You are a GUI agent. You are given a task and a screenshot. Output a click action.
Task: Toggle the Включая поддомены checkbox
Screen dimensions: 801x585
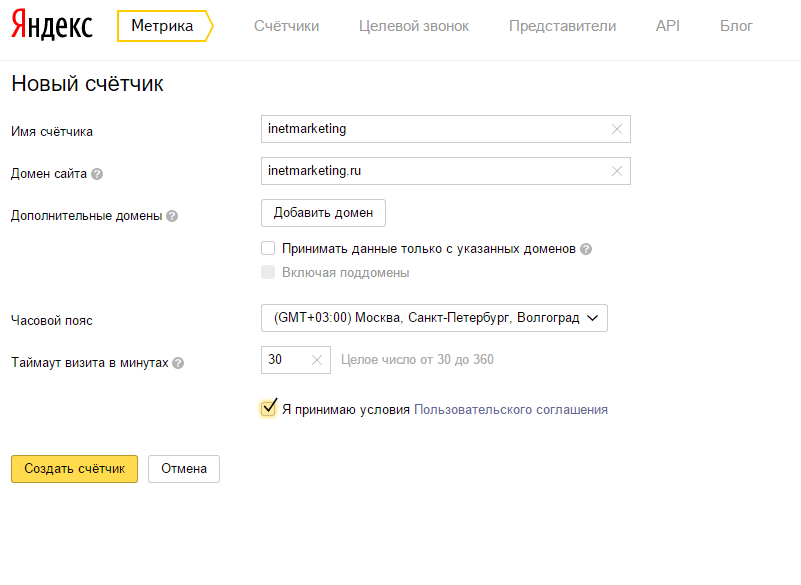[x=268, y=272]
